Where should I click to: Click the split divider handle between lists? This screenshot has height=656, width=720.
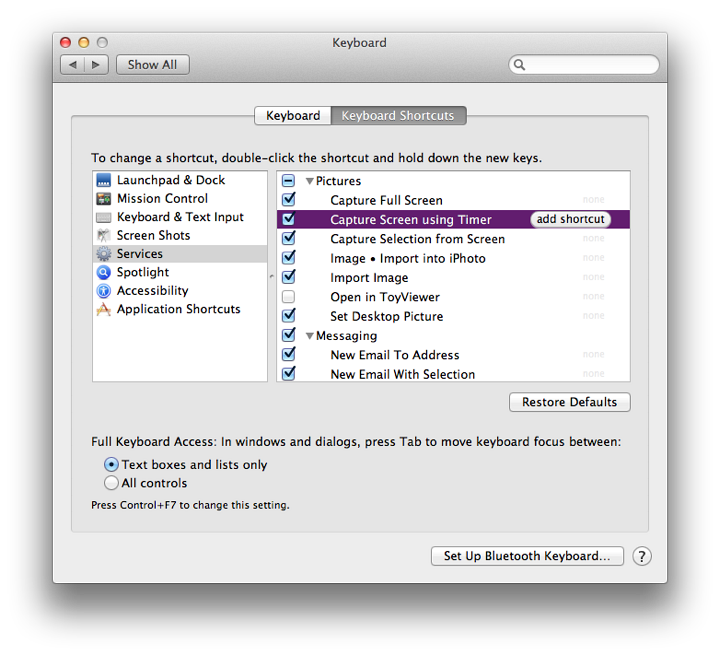tap(272, 276)
